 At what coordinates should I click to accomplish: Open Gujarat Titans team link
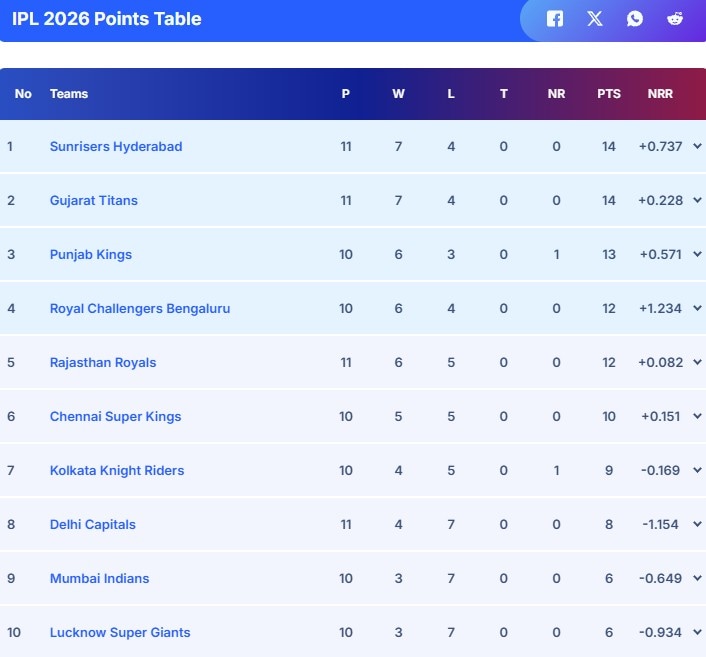(94, 201)
